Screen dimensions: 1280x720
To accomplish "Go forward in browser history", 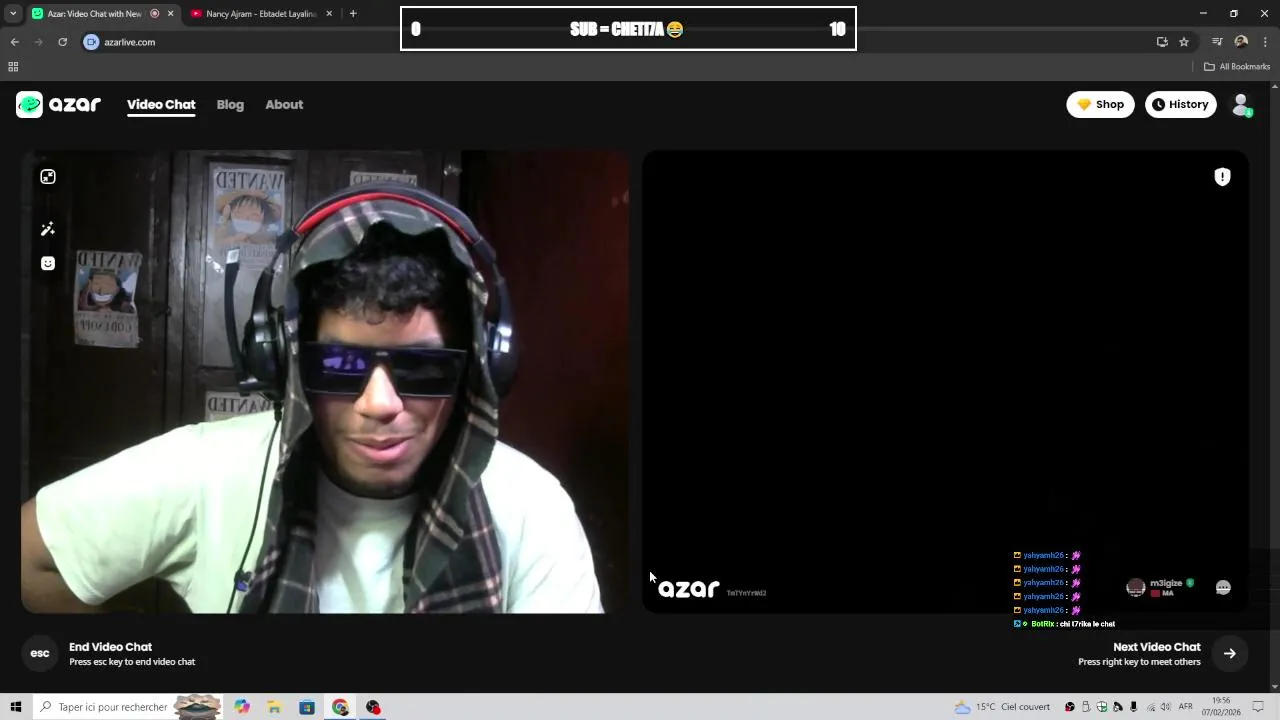I will 38,42.
